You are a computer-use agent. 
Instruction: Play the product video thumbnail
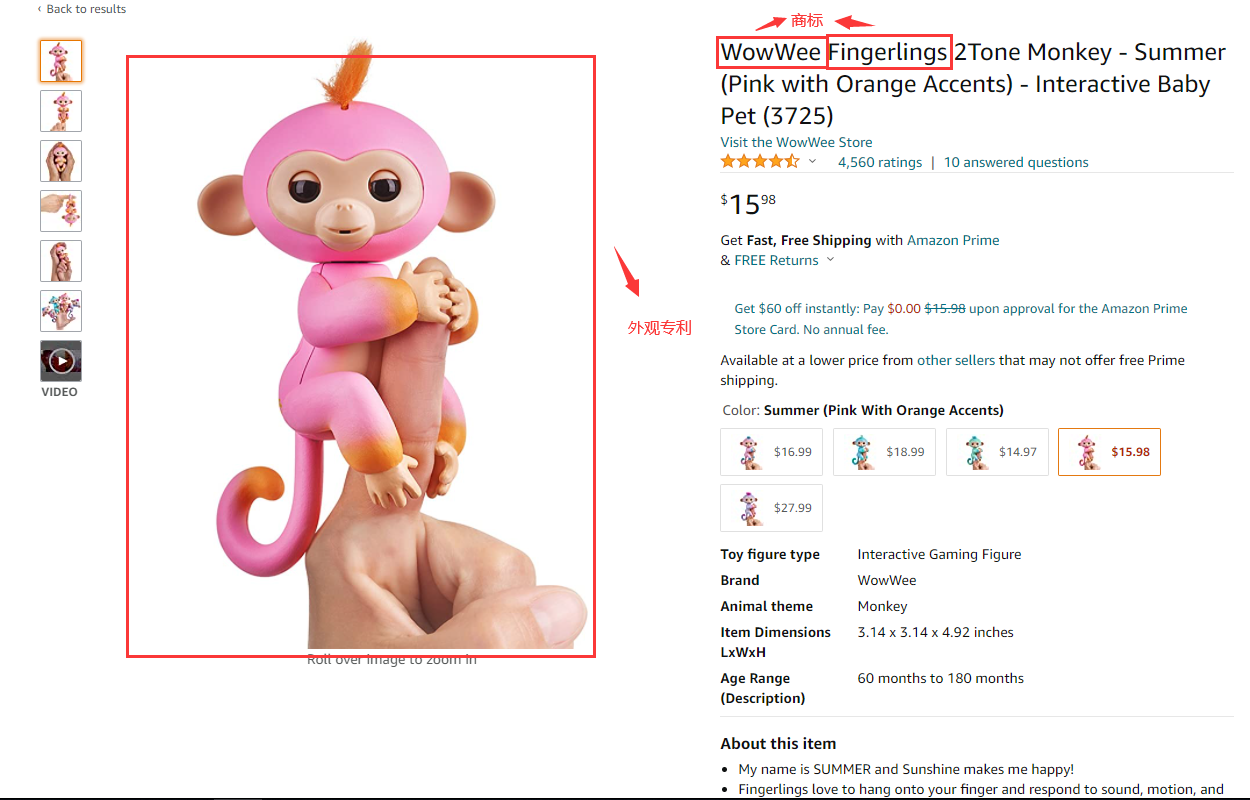click(x=61, y=361)
